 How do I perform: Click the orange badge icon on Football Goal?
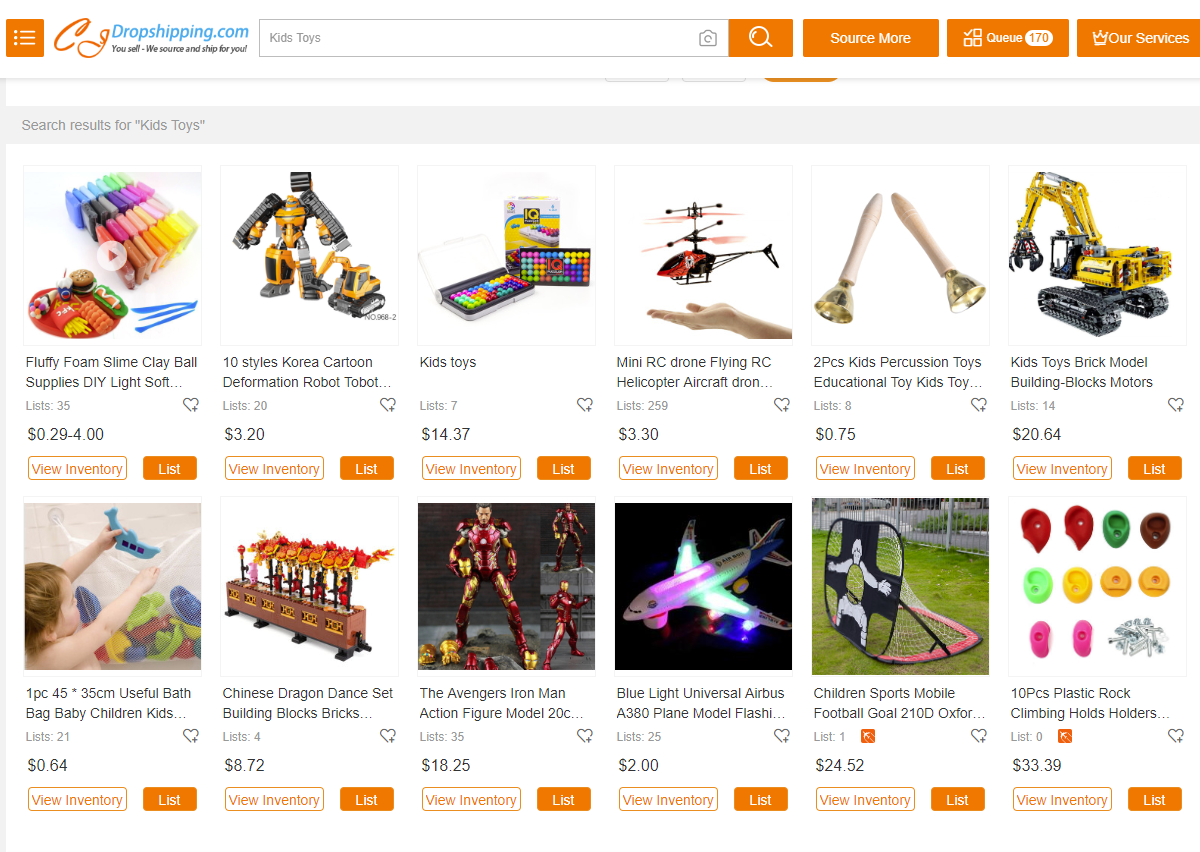point(868,737)
